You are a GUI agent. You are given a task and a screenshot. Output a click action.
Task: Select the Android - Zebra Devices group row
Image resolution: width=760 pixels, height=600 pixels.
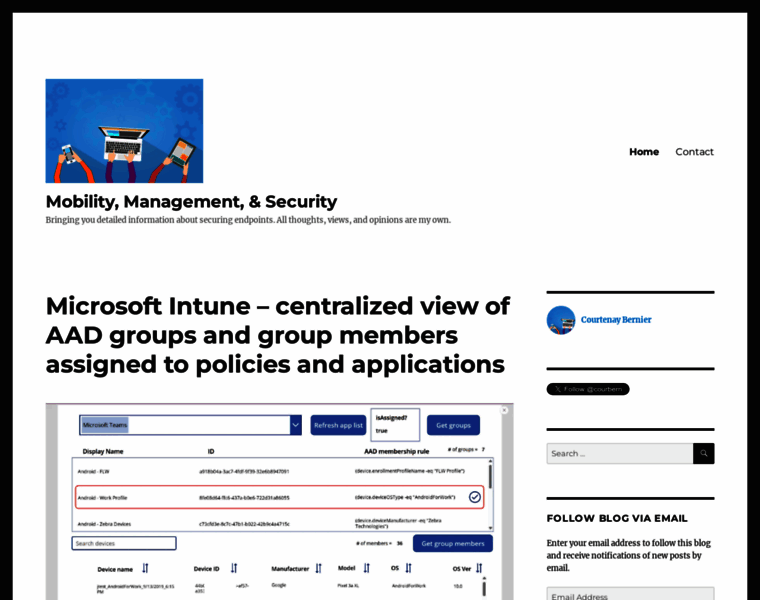point(280,523)
